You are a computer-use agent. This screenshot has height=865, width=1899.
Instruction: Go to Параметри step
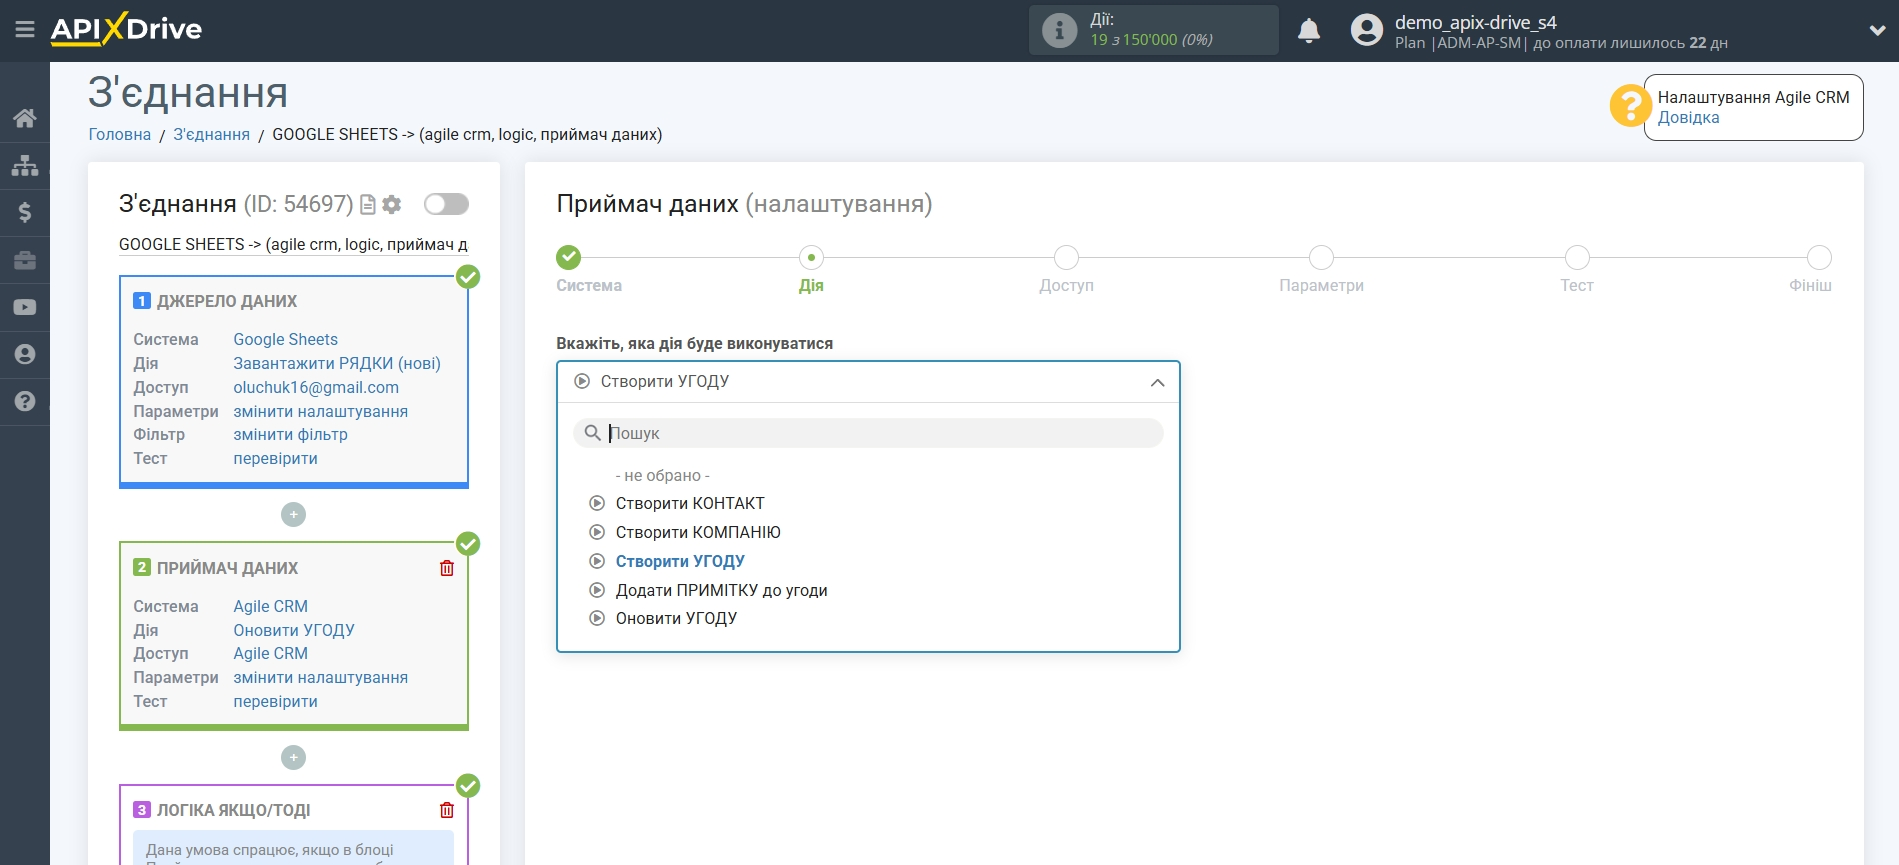point(1321,258)
